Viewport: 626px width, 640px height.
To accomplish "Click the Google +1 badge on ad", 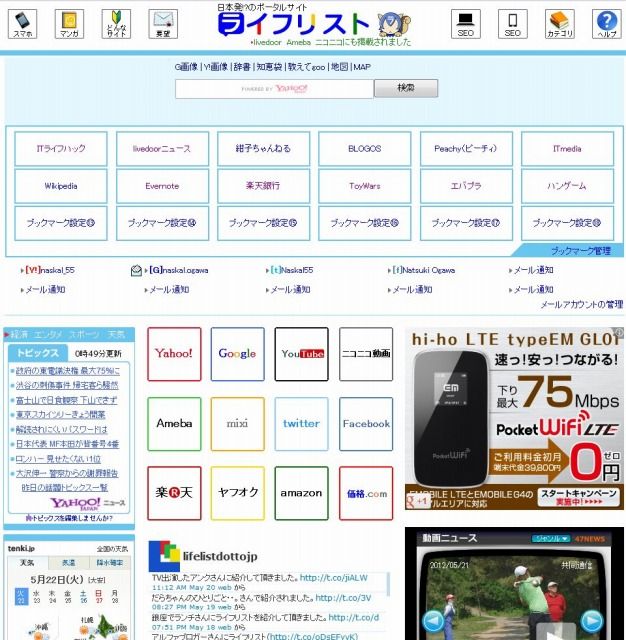I will 416,501.
